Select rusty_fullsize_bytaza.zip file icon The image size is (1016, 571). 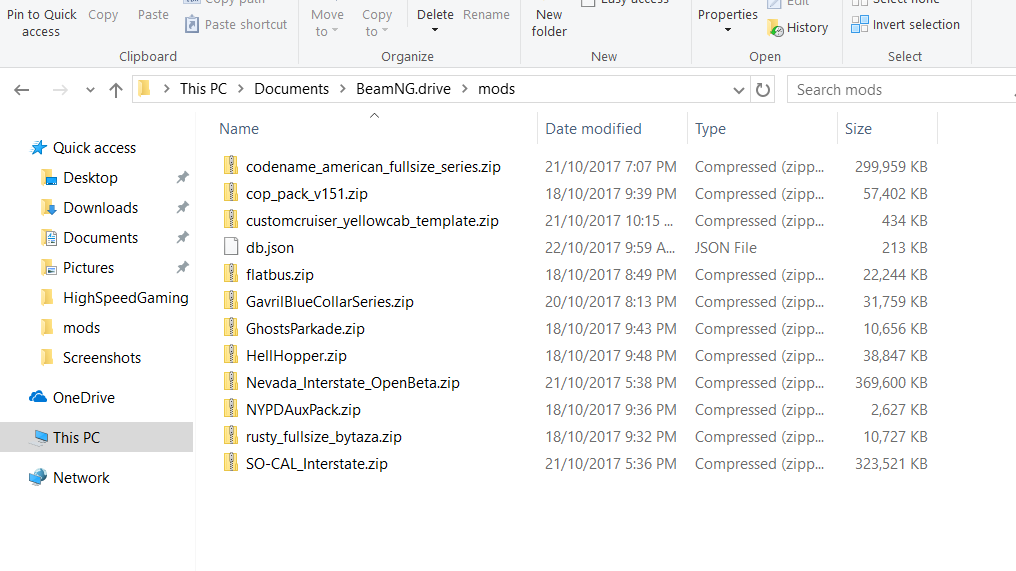(x=231, y=436)
